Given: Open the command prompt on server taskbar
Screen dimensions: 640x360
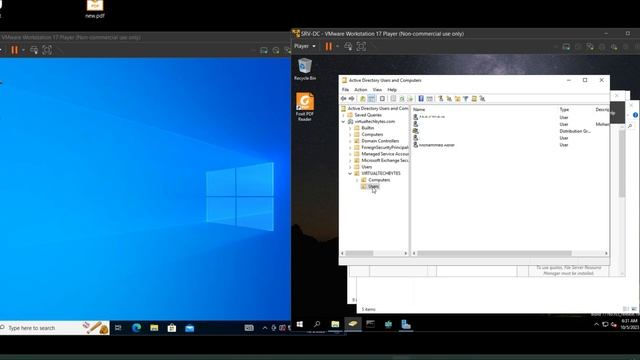Looking at the screenshot, I should coord(371,324).
